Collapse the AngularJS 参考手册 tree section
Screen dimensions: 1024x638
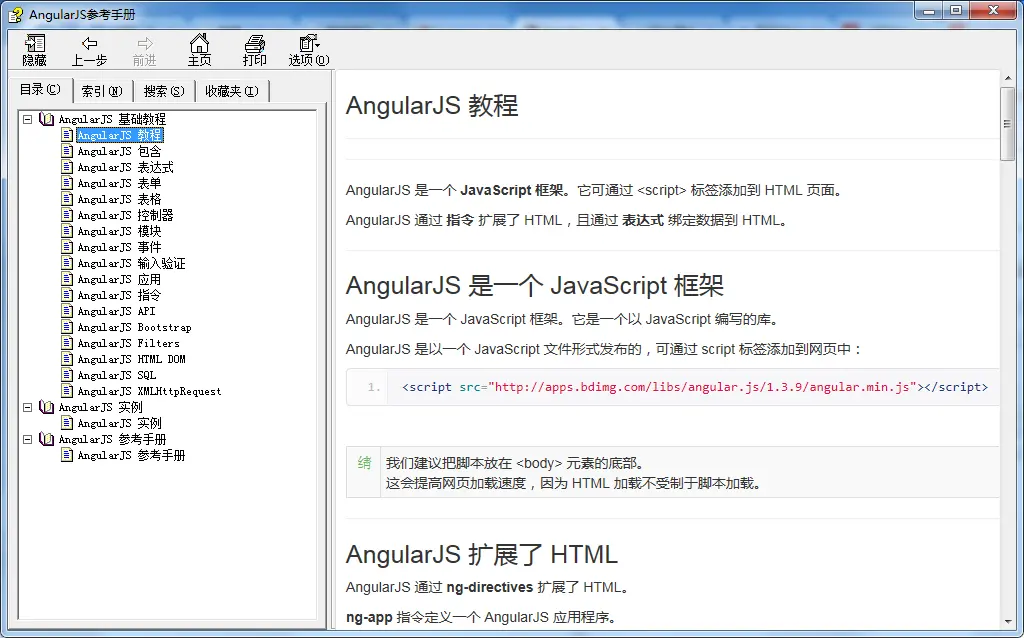(x=28, y=439)
